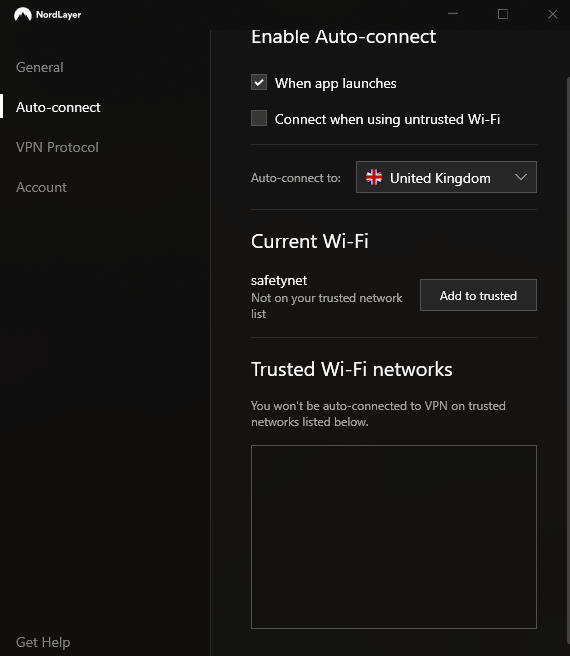Image resolution: width=570 pixels, height=656 pixels.
Task: Click the empty Trusted Wi-Fi networks list box
Action: pos(394,537)
